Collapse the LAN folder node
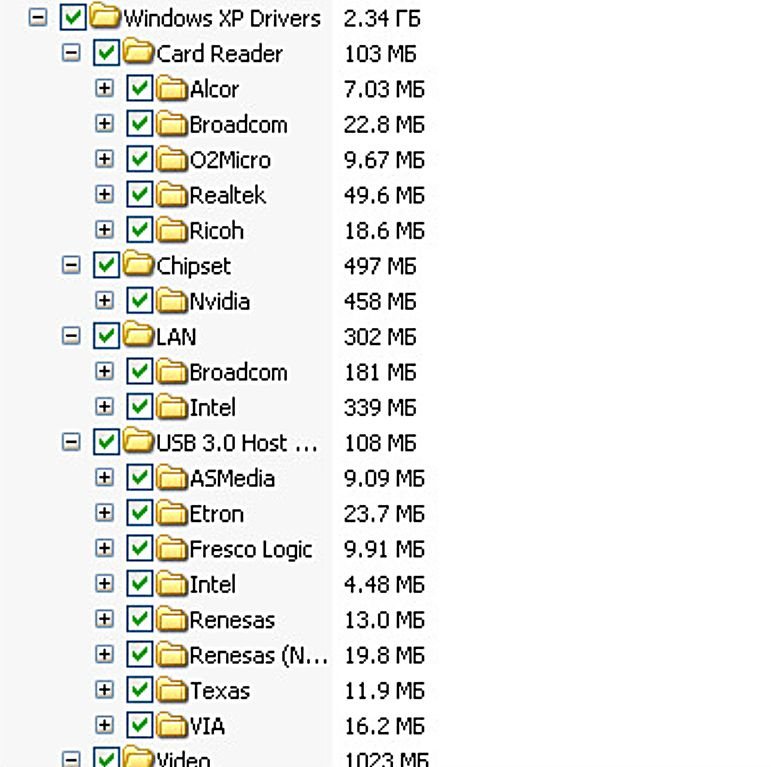Screen dimensions: 771x767 (71, 336)
